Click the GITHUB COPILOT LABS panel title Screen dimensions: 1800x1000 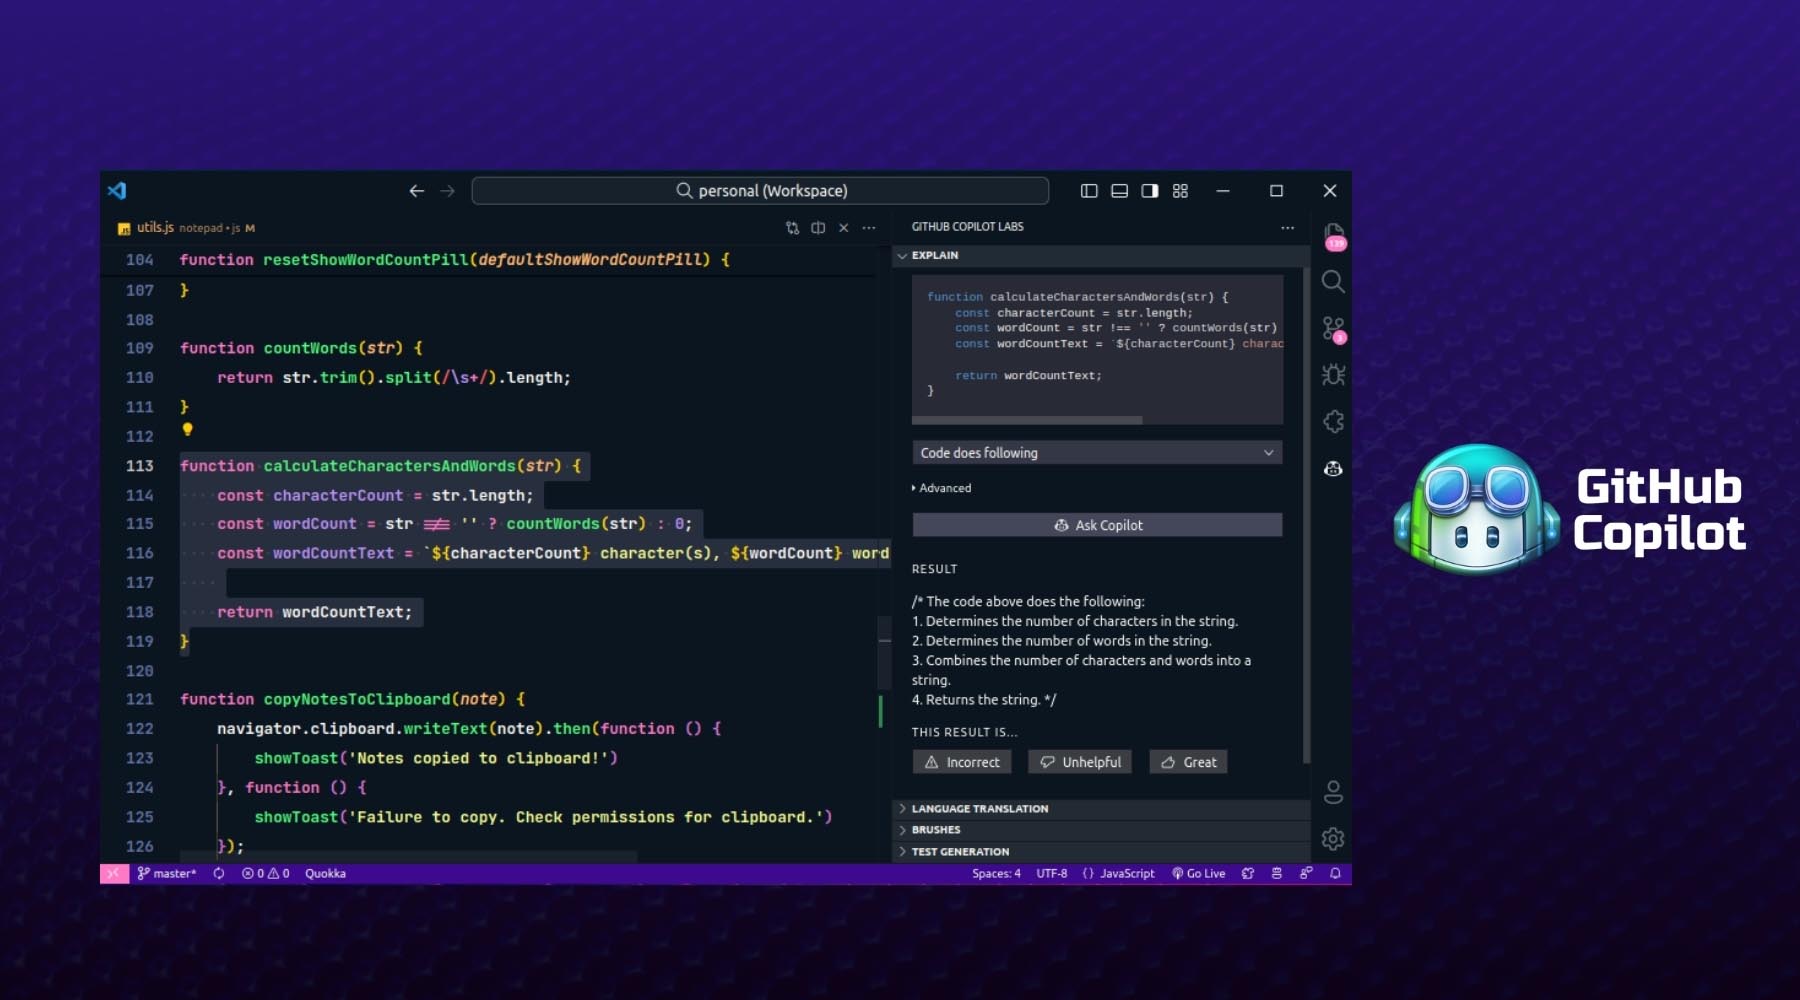[x=967, y=227]
